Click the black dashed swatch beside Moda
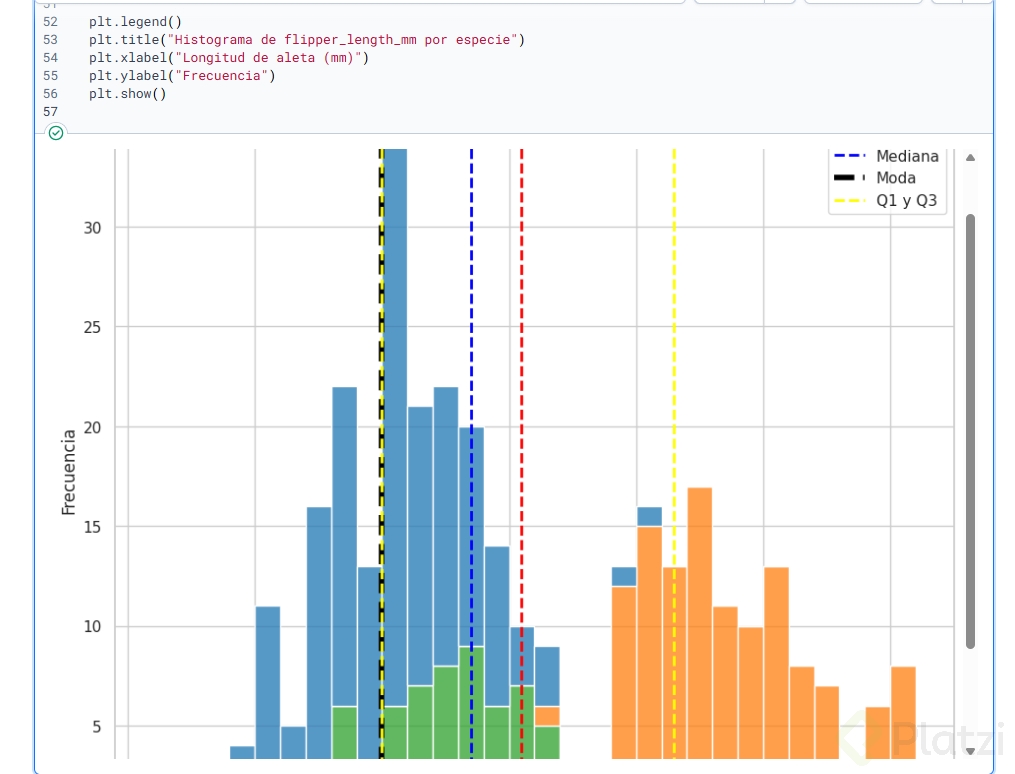Screen dimensions: 1015x774 pyautogui.click(x=849, y=179)
